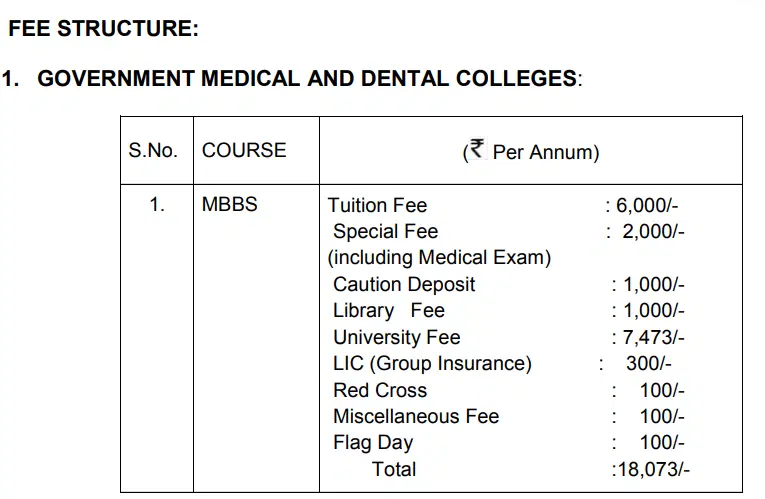This screenshot has width=765, height=499.
Task: Click the including Medical Exam note
Action: [x=440, y=258]
